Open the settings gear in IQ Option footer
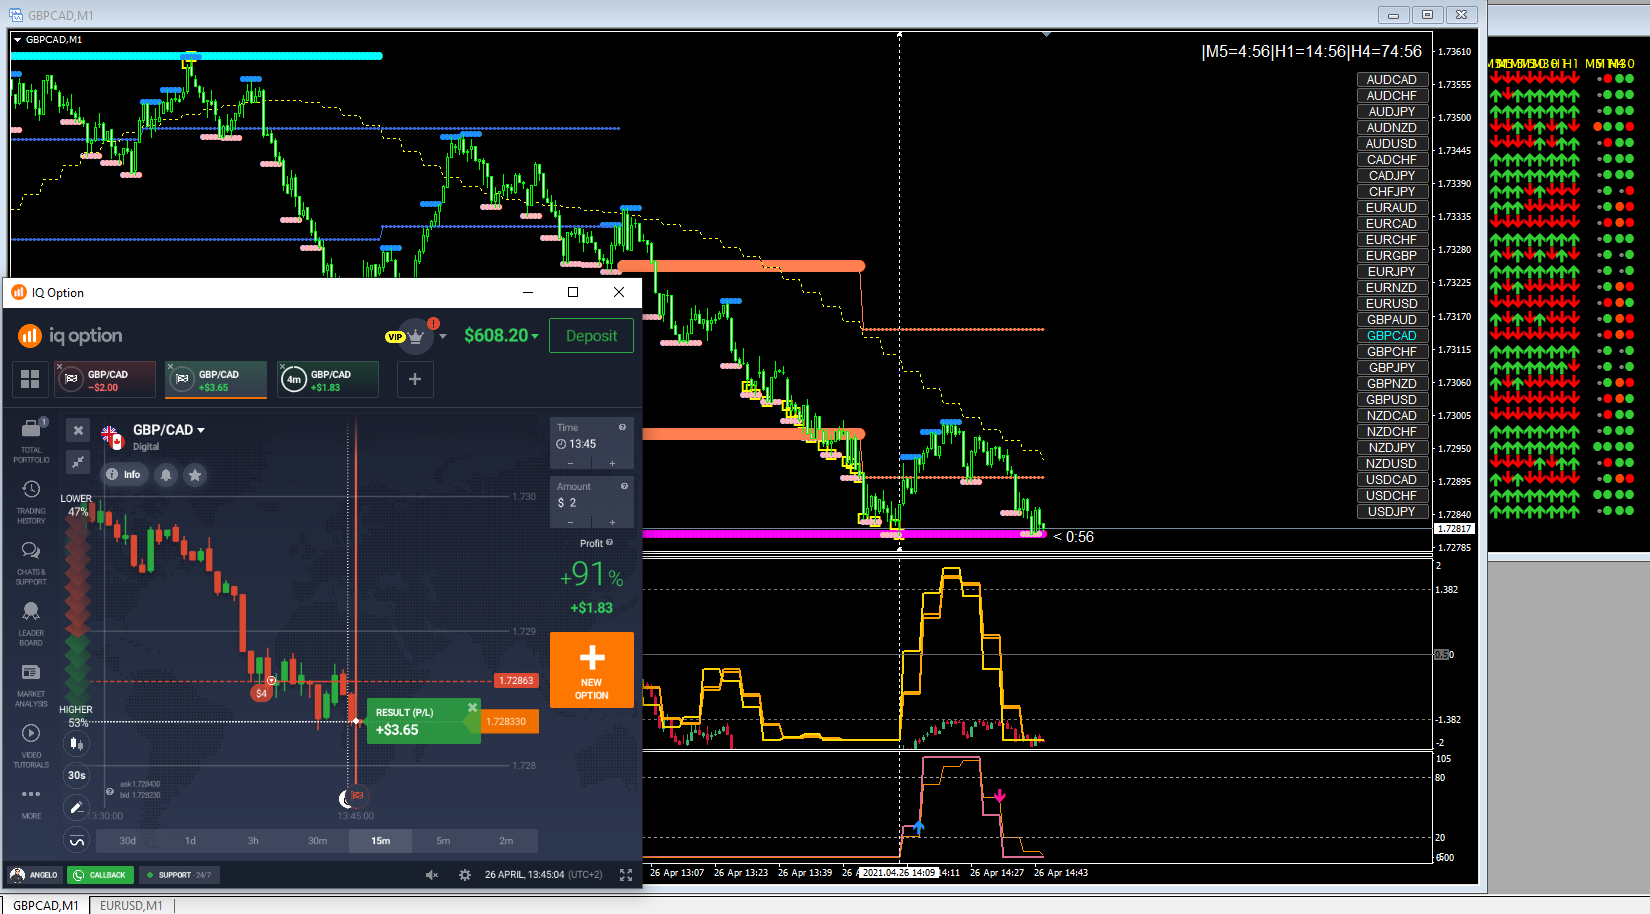 point(465,875)
